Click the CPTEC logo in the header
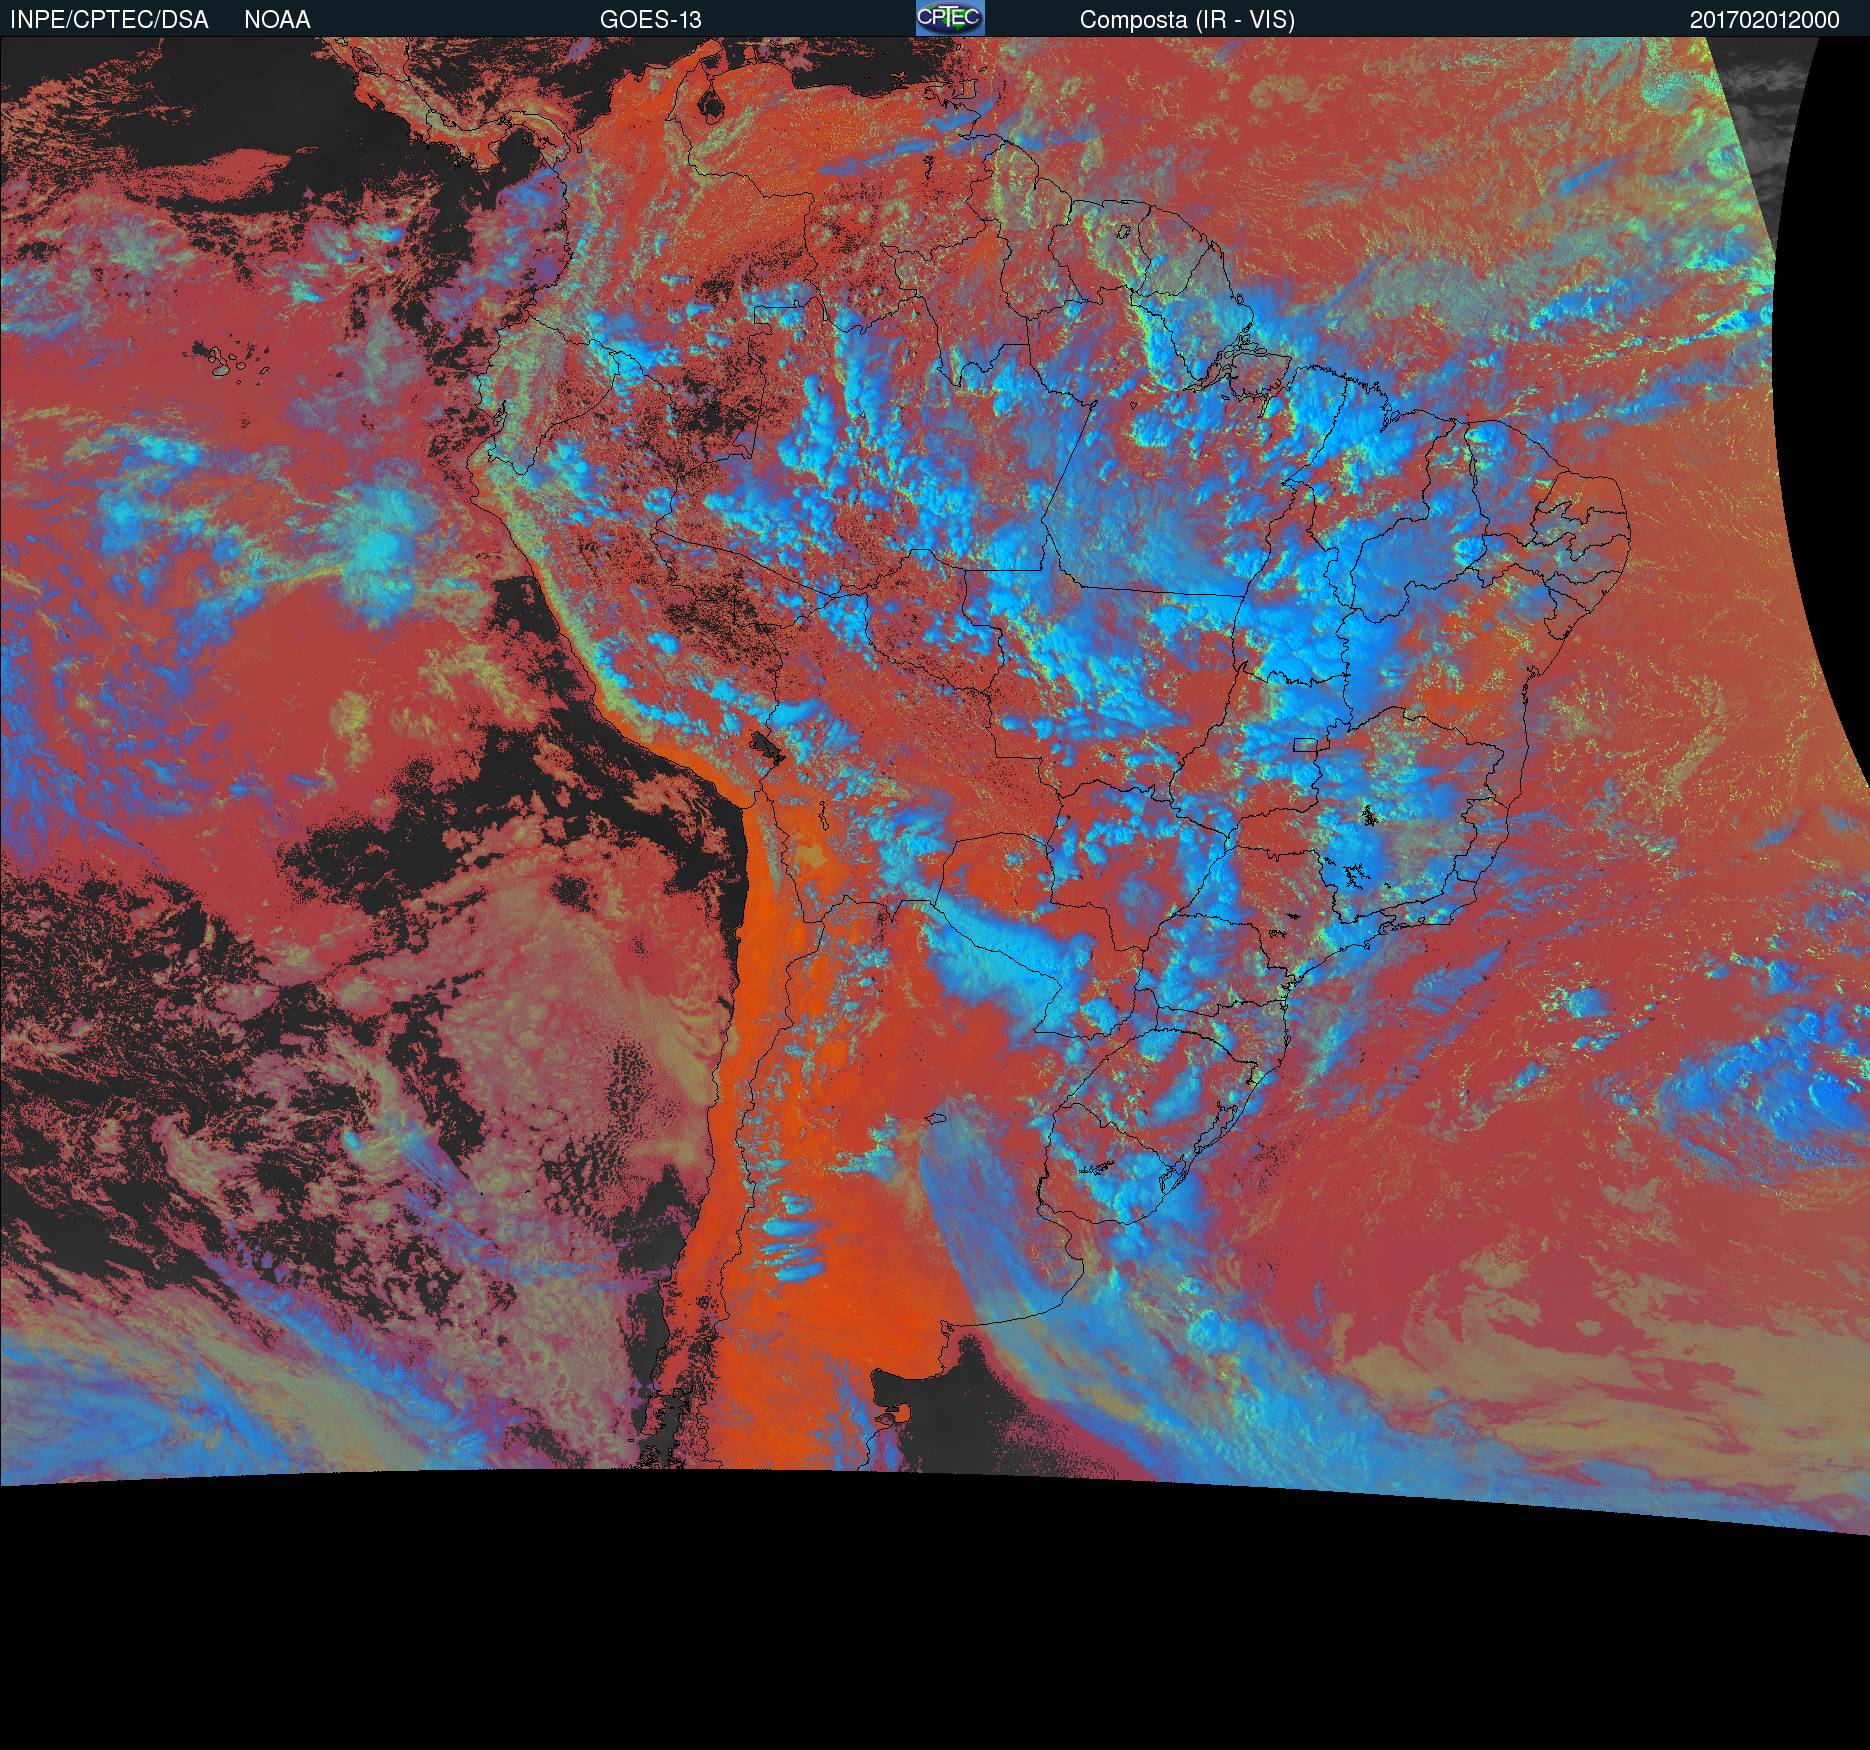Image resolution: width=1870 pixels, height=1750 pixels. pos(950,18)
